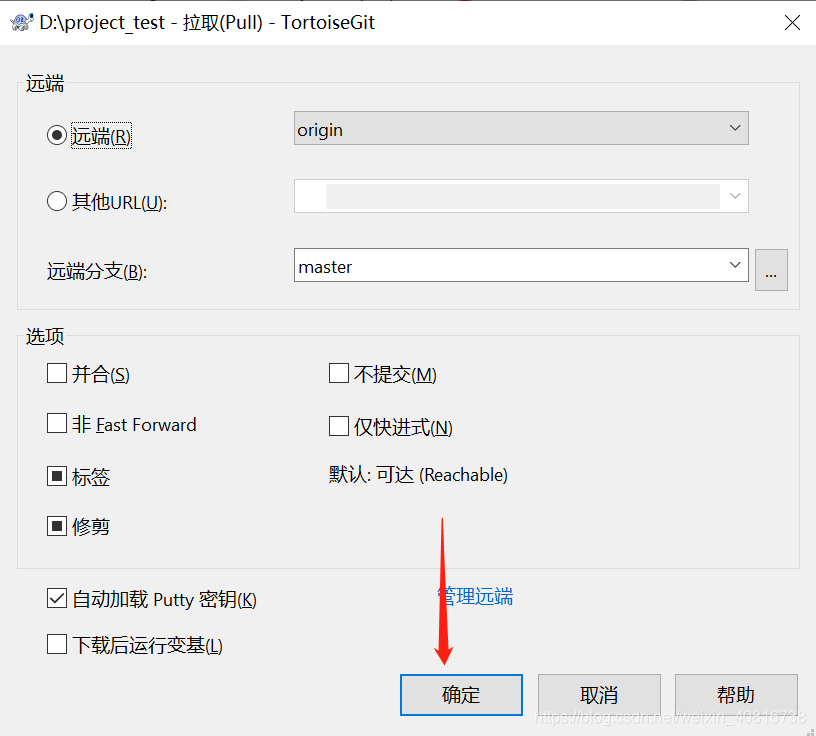Toggle the 标签 tri-state checkbox
The image size is (816, 736).
click(57, 476)
